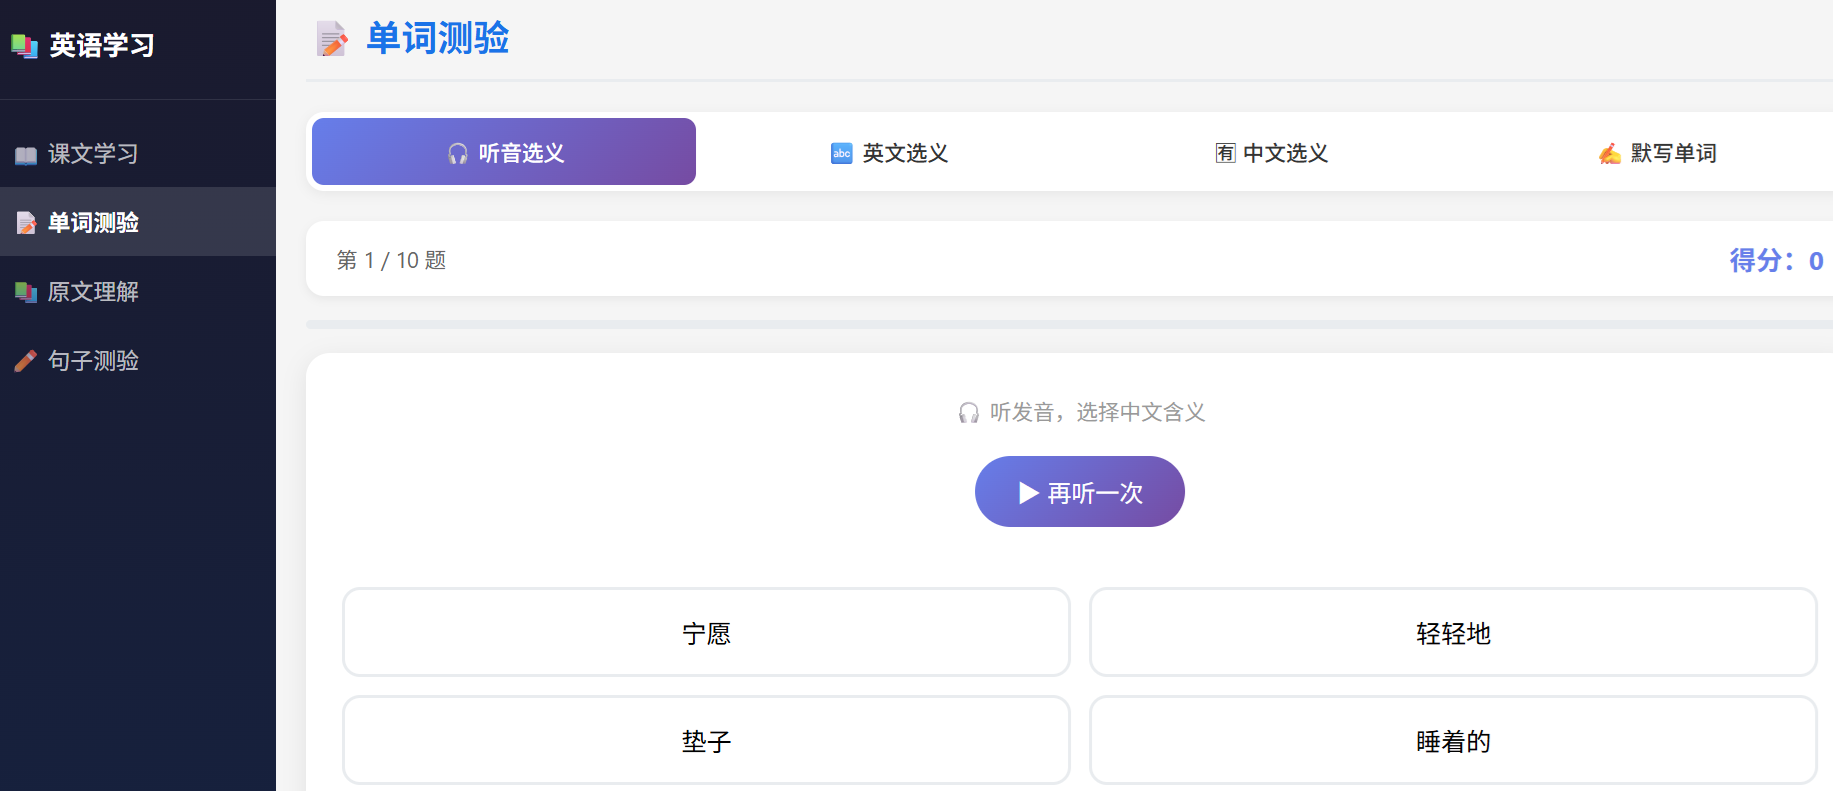Click the 得分: 0 score text
The height and width of the screenshot is (791, 1833).
(x=1776, y=260)
